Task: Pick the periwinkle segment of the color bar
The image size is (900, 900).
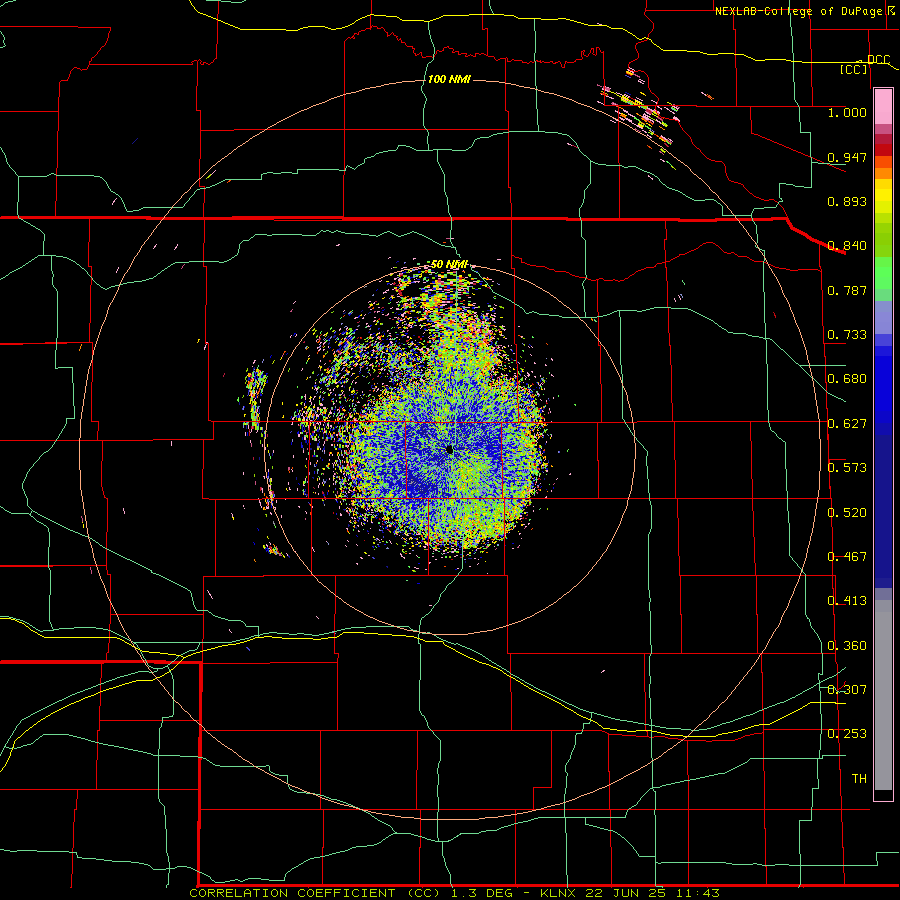Action: point(883,317)
